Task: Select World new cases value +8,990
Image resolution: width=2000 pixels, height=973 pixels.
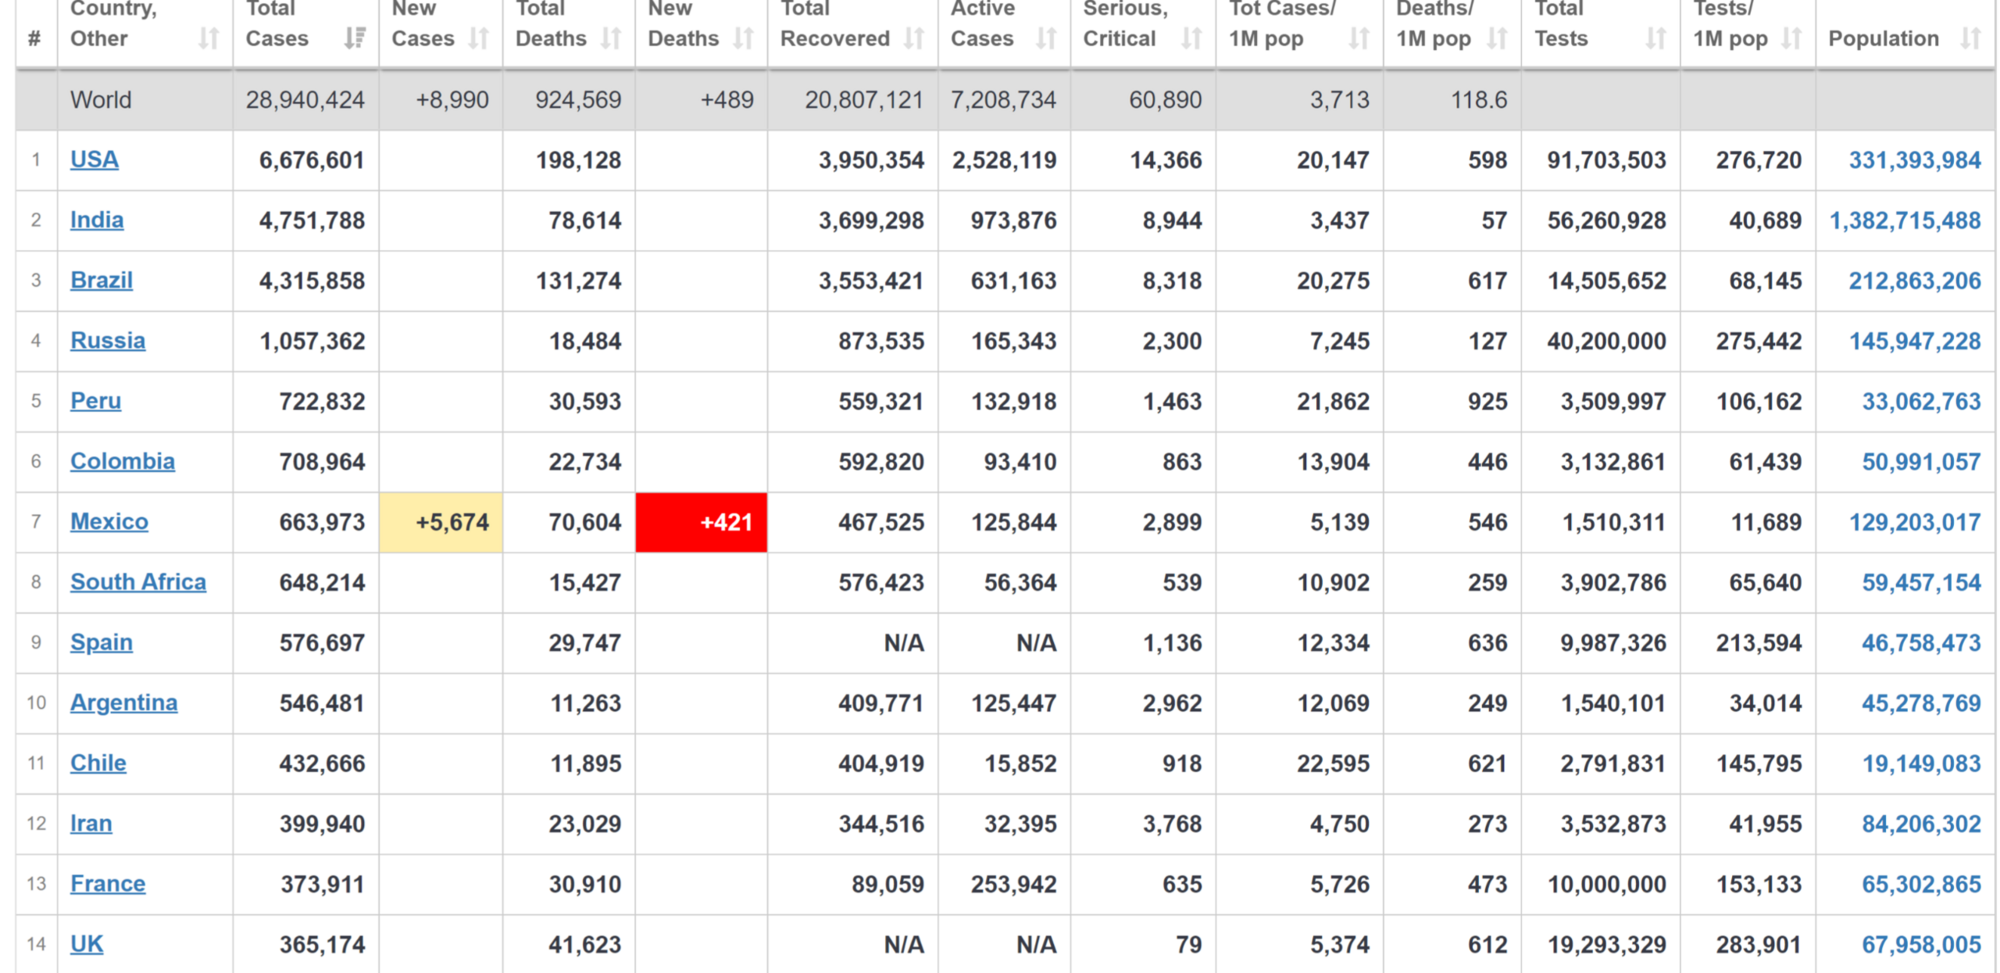Action: [x=452, y=100]
